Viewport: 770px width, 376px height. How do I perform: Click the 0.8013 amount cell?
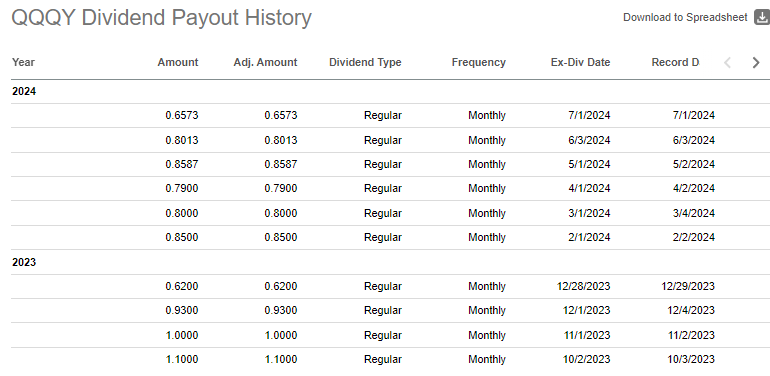[x=182, y=140]
